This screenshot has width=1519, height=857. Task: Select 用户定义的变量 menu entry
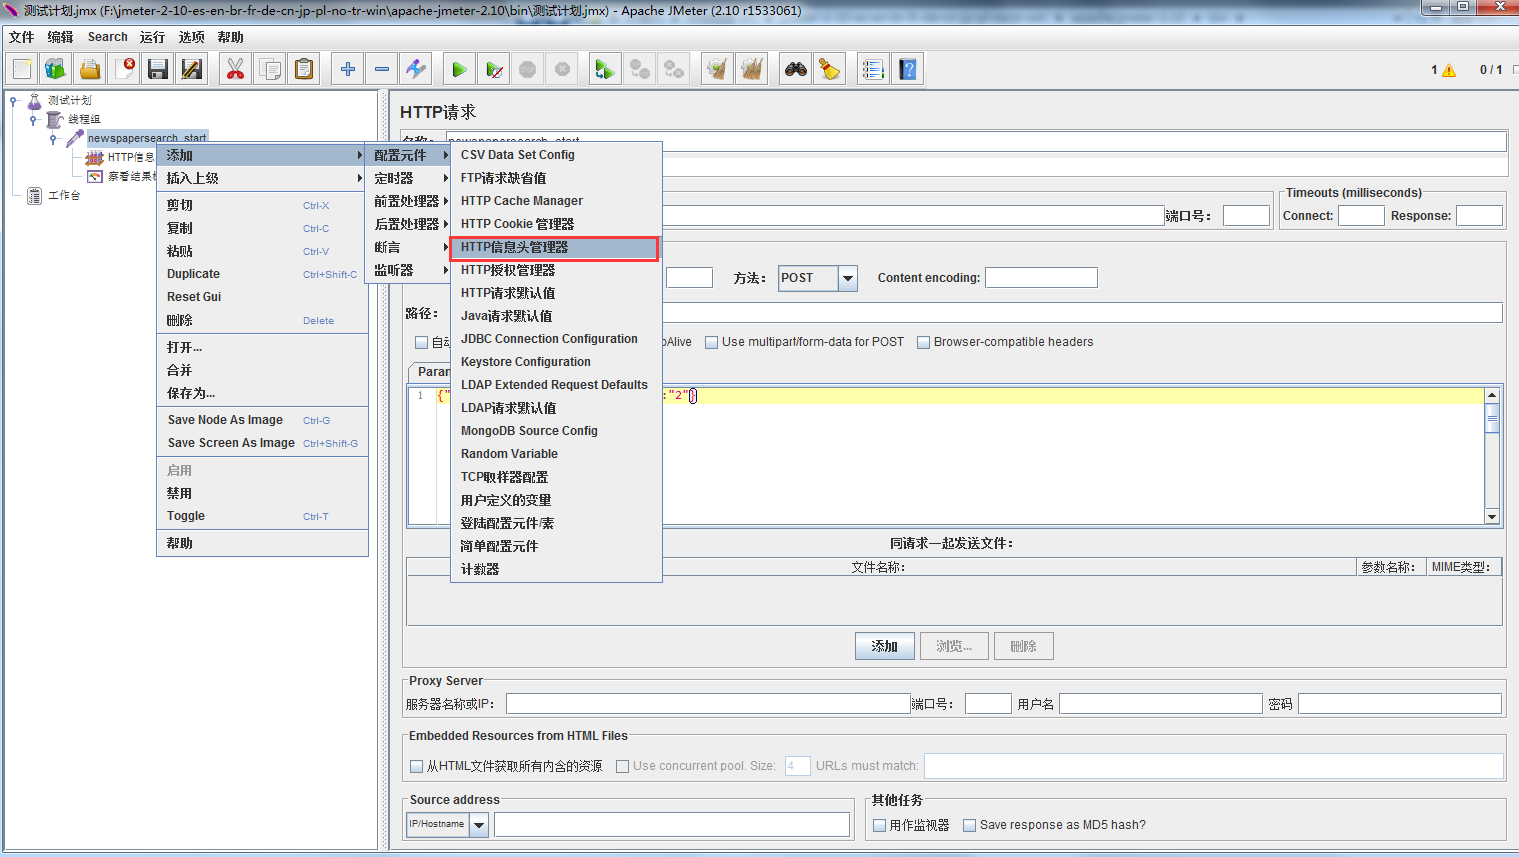[x=555, y=500]
